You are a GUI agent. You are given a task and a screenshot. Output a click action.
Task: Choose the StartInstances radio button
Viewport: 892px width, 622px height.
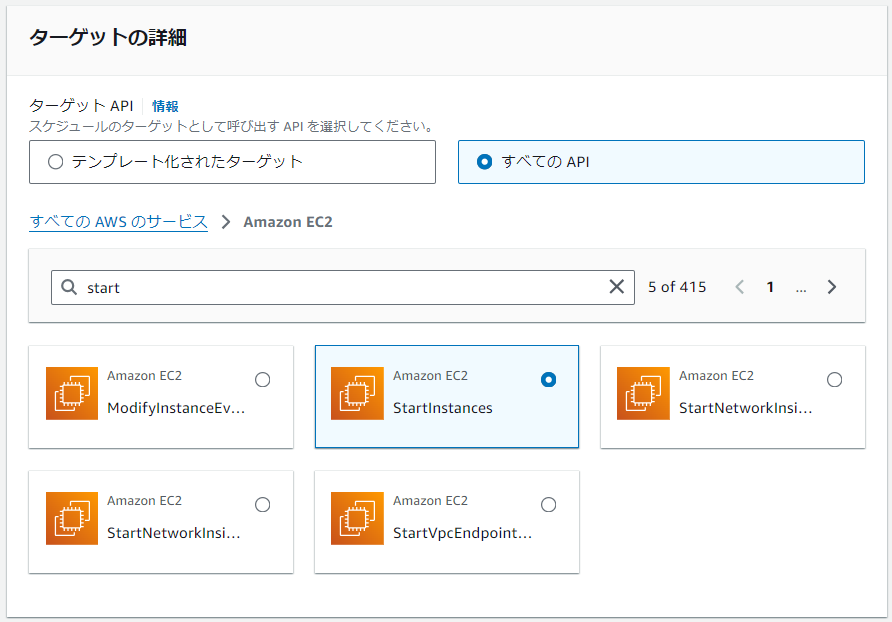click(x=548, y=380)
